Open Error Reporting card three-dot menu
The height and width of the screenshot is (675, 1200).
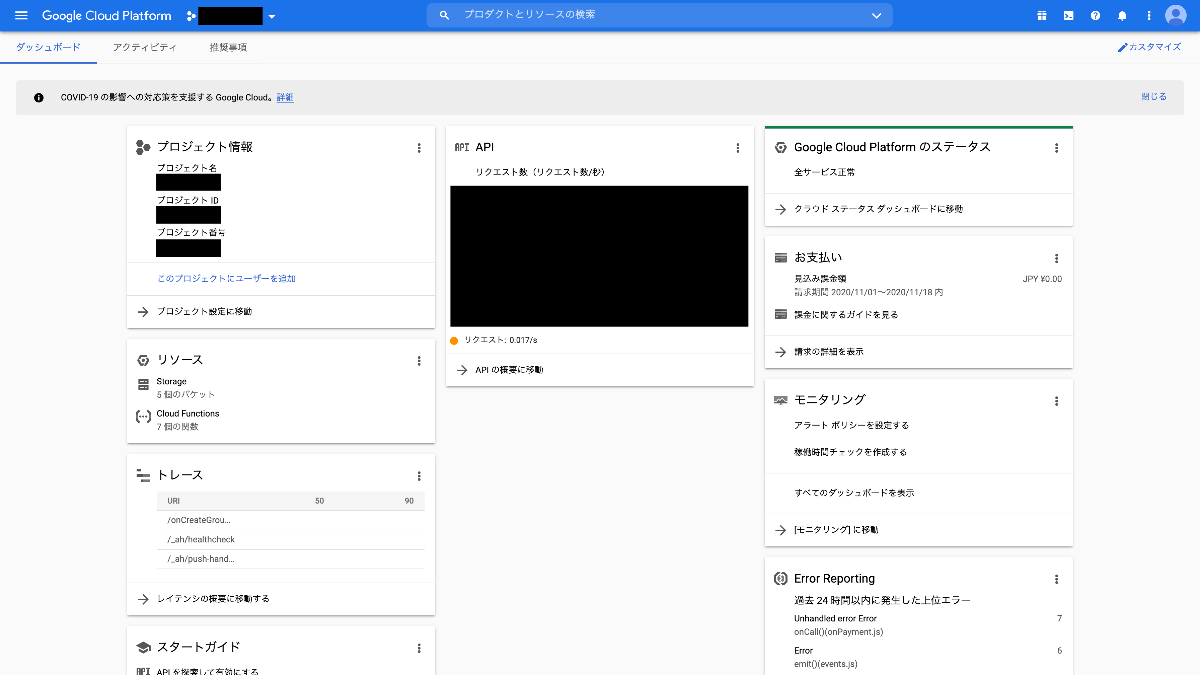pos(1057,580)
